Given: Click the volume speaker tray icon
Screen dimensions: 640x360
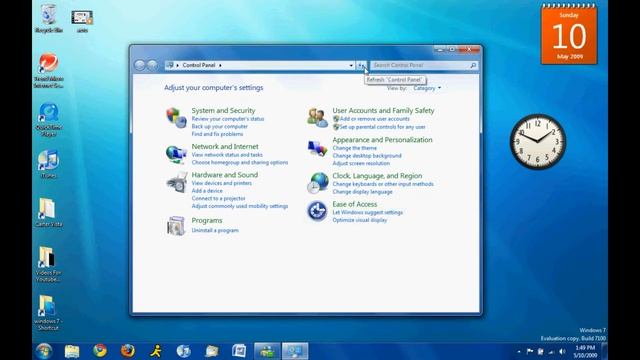Looking at the screenshot, I should pos(562,351).
